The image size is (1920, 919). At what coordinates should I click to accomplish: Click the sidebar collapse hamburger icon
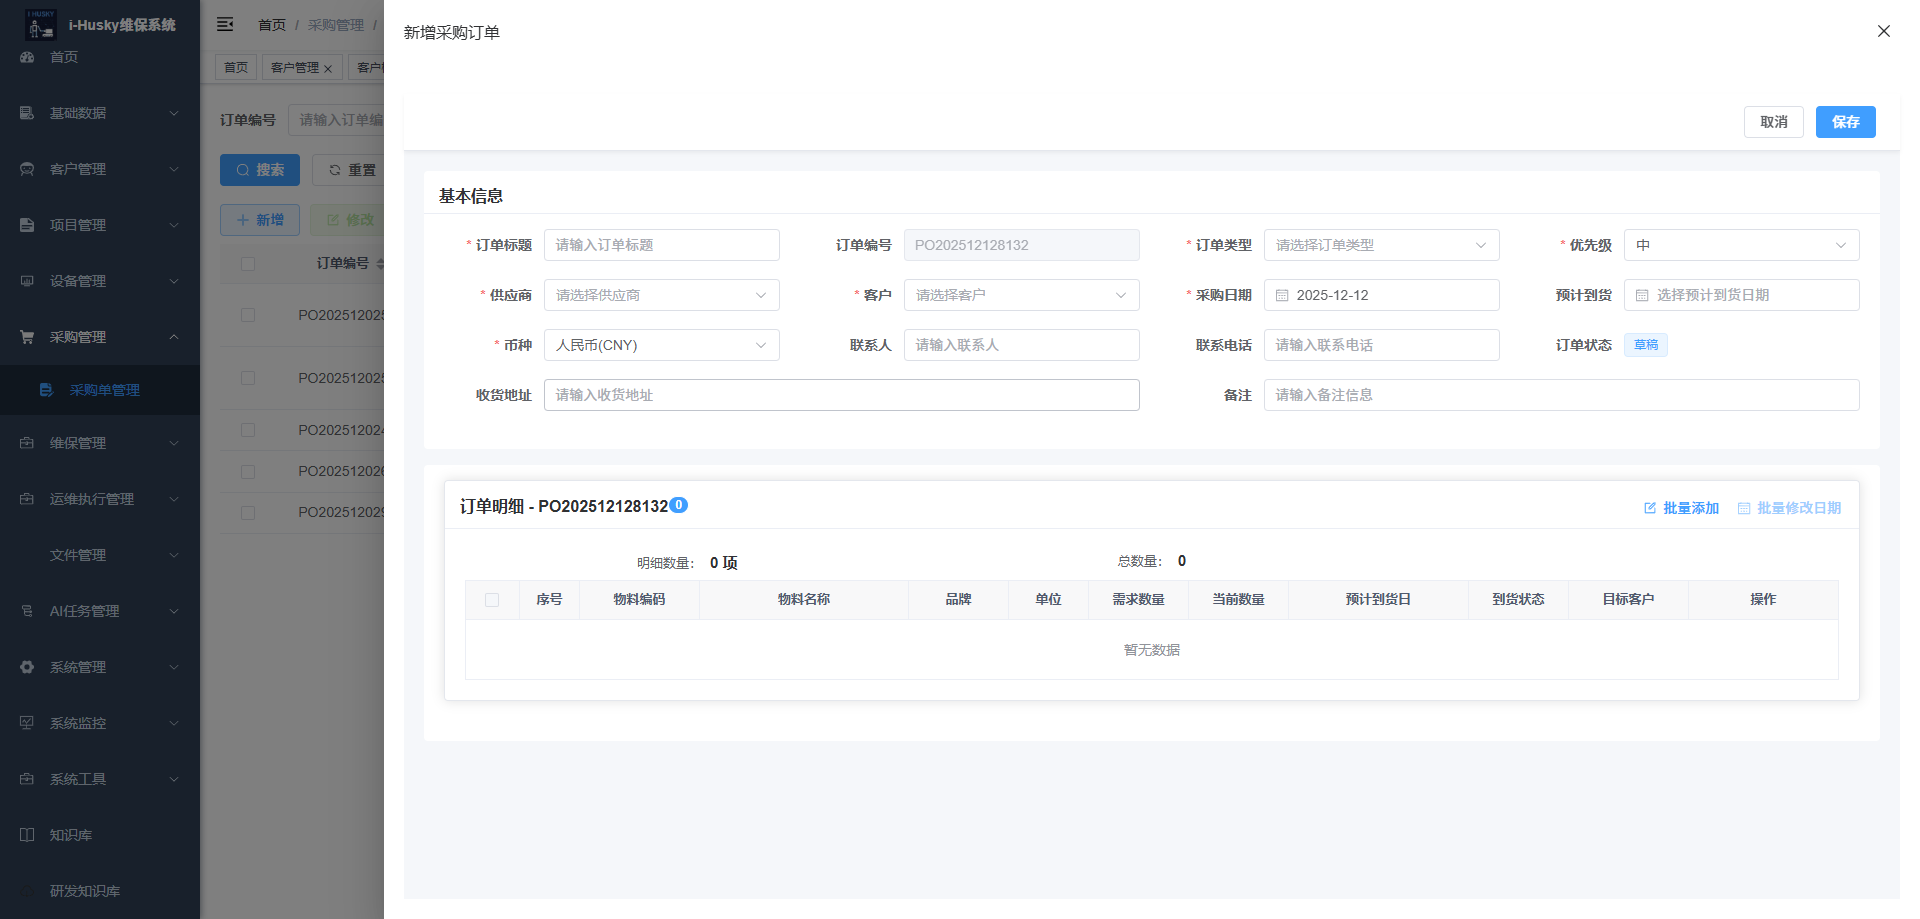click(x=225, y=24)
